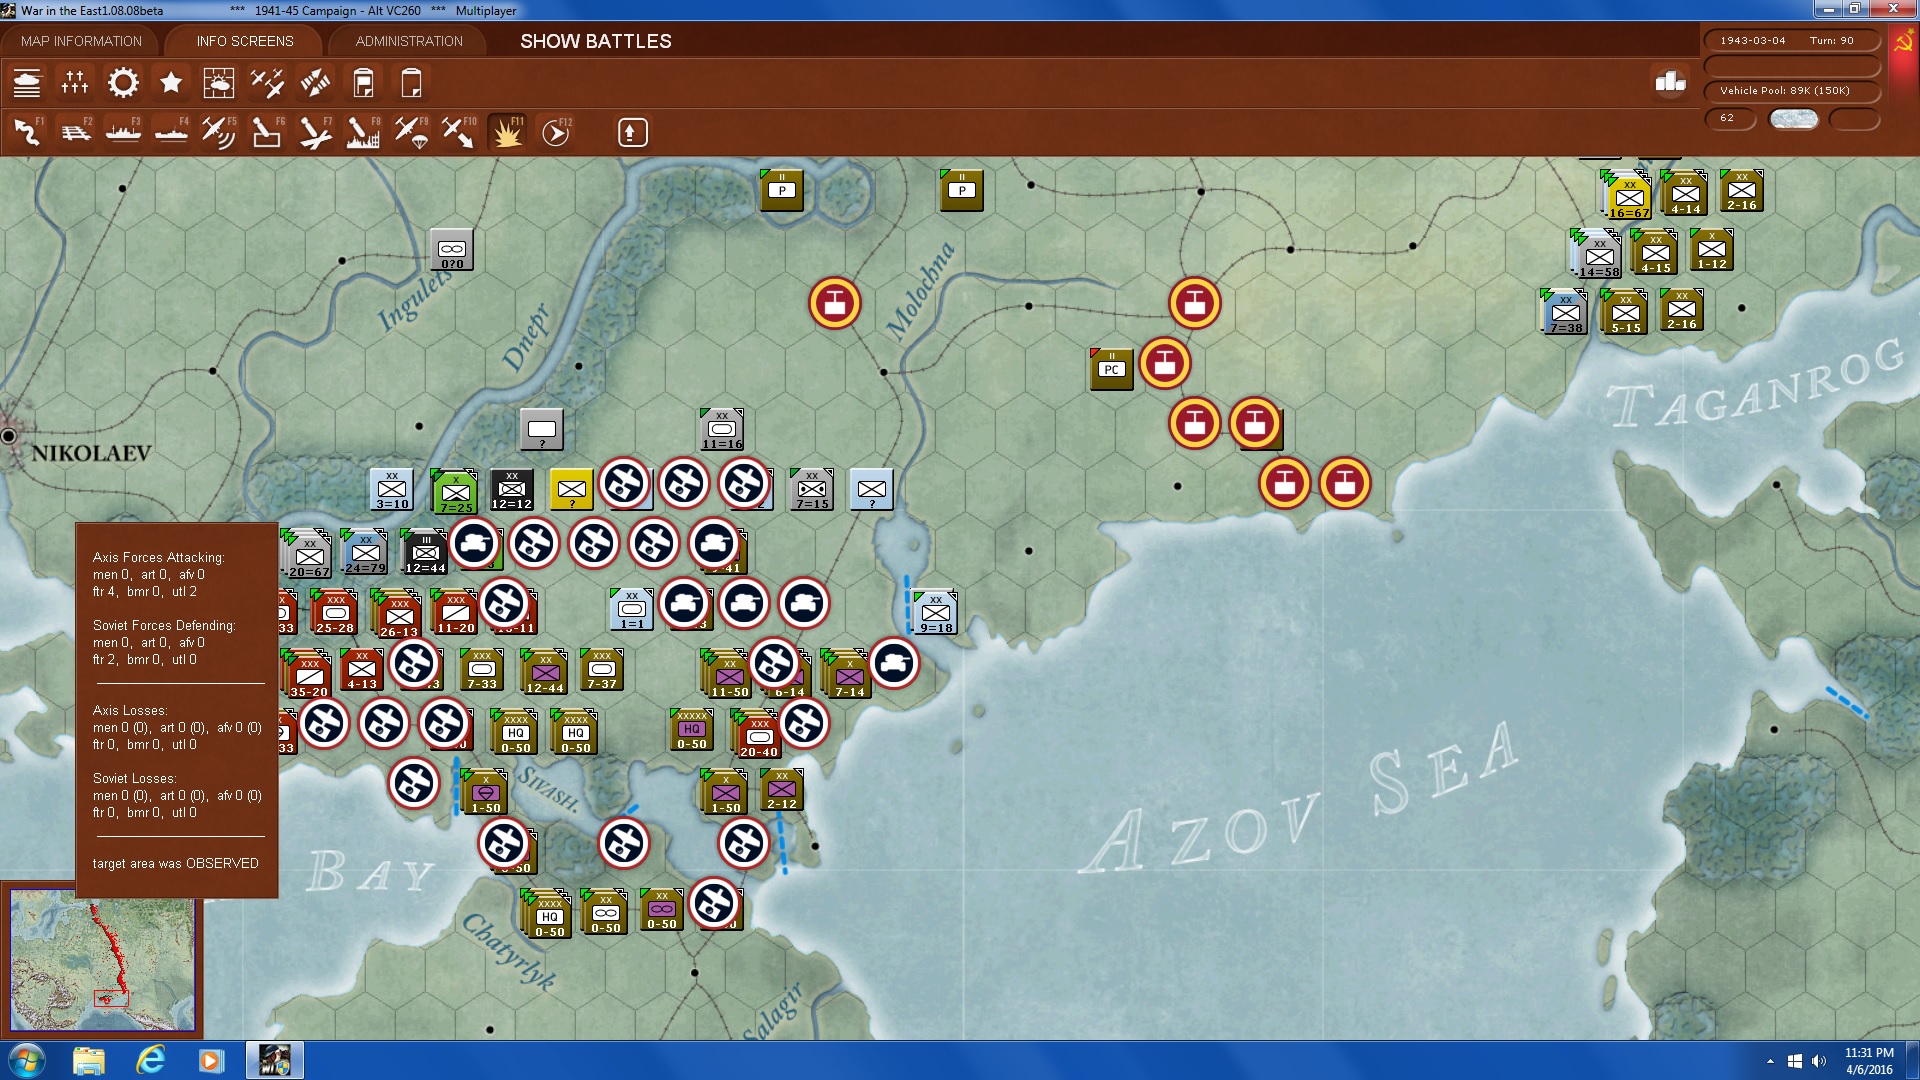Viewport: 1920px width, 1080px height.
Task: Open Internet Explorer from the taskbar
Action: (150, 1060)
